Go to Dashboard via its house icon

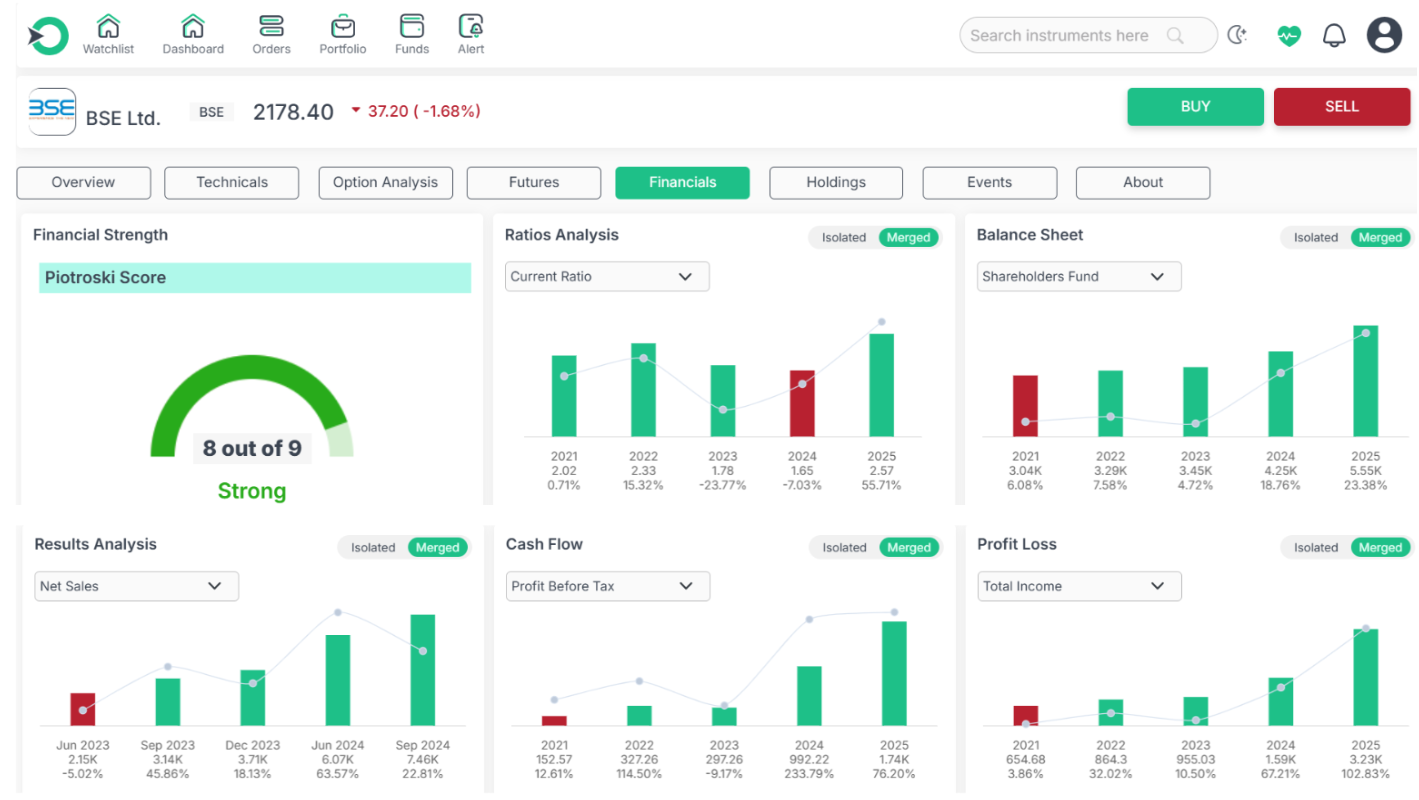193,26
